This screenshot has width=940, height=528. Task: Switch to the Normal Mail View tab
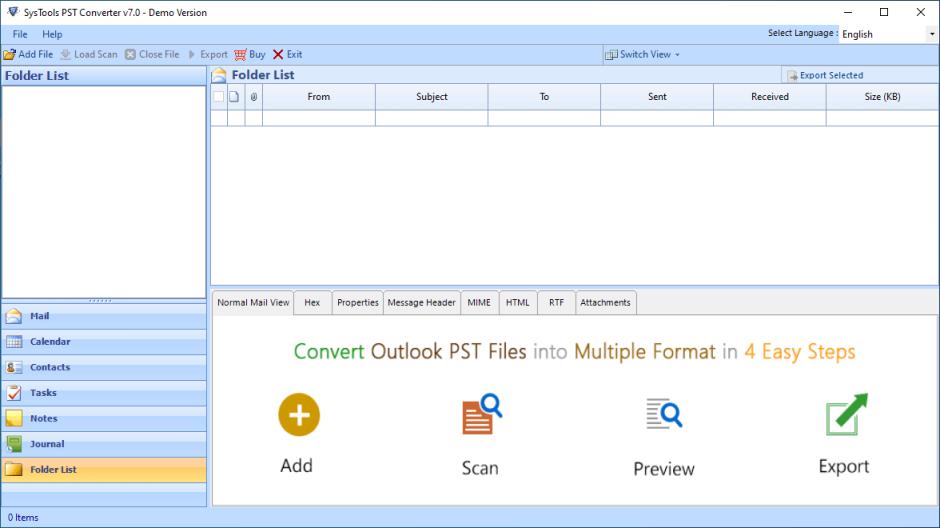point(253,303)
